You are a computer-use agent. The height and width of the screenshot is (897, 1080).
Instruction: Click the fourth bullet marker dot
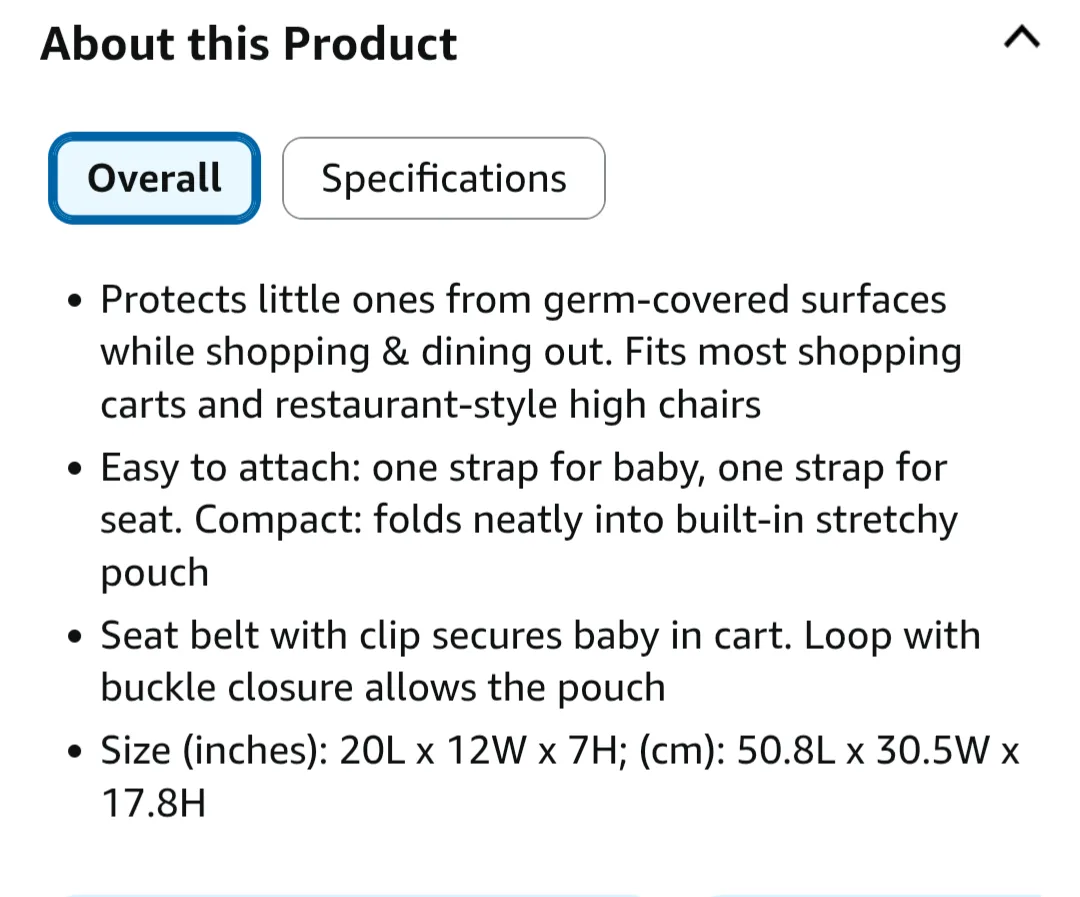click(72, 750)
